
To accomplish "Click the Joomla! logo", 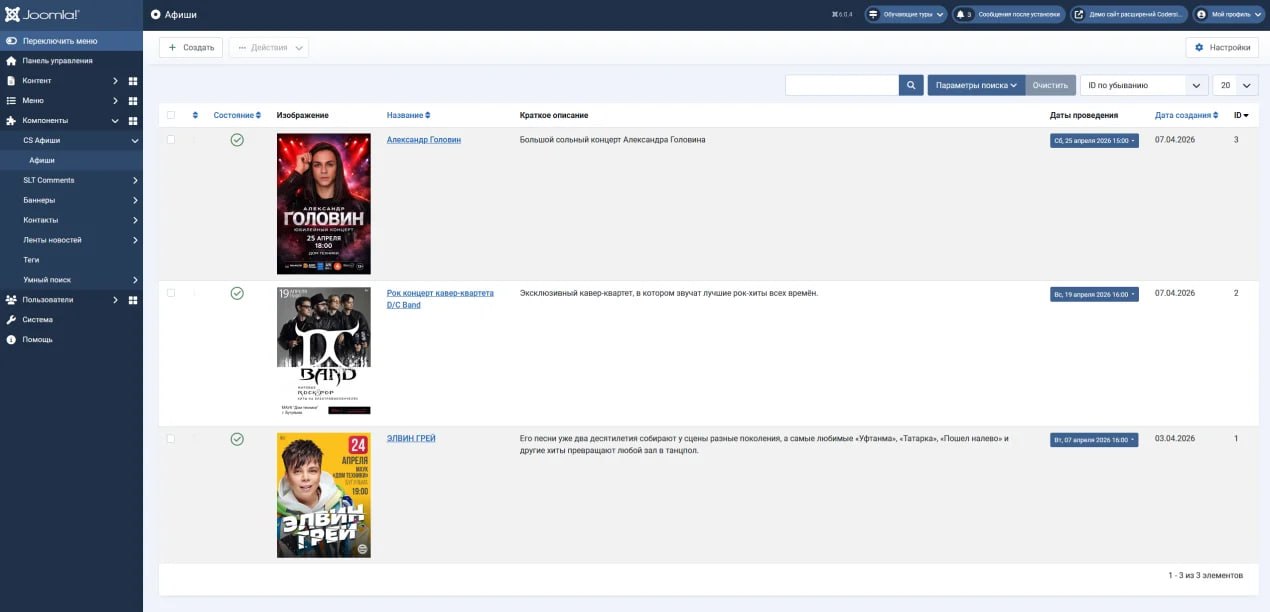I will click(x=40, y=14).
